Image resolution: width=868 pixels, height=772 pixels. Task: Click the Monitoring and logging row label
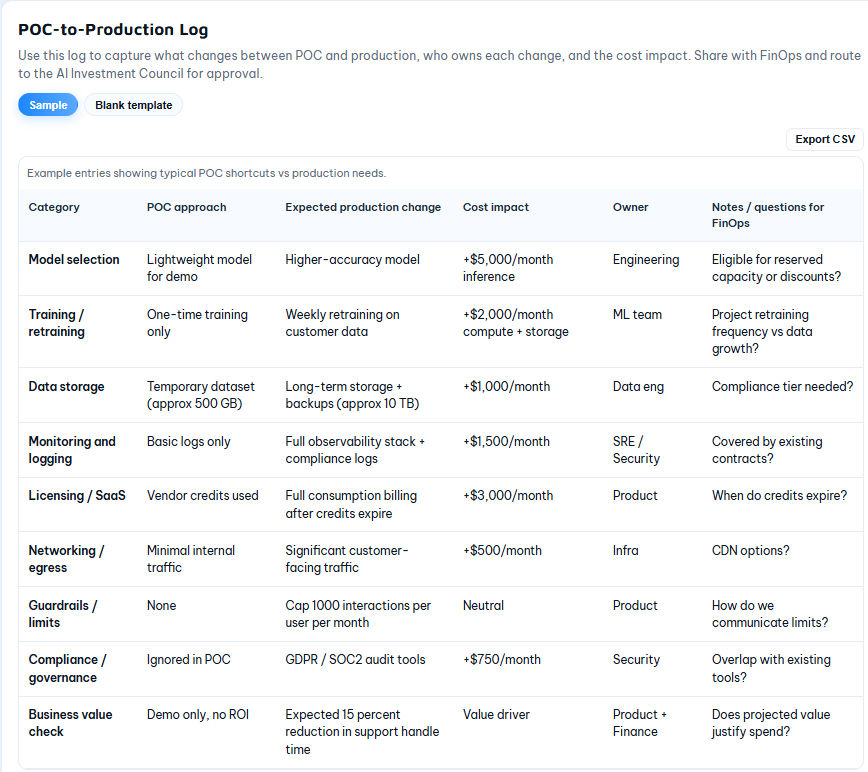(72, 450)
